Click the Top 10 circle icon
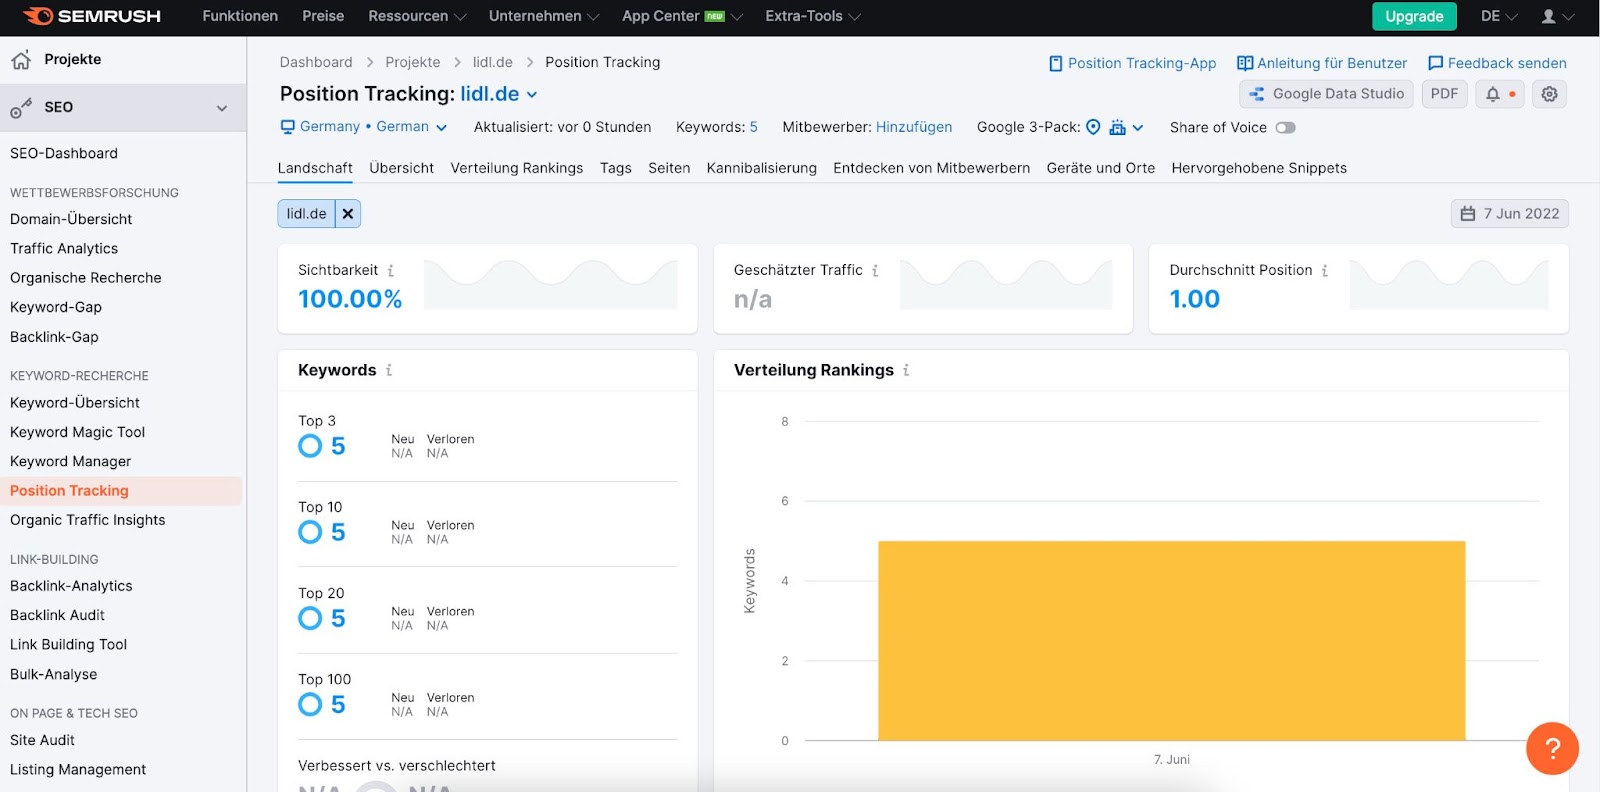 pos(310,532)
